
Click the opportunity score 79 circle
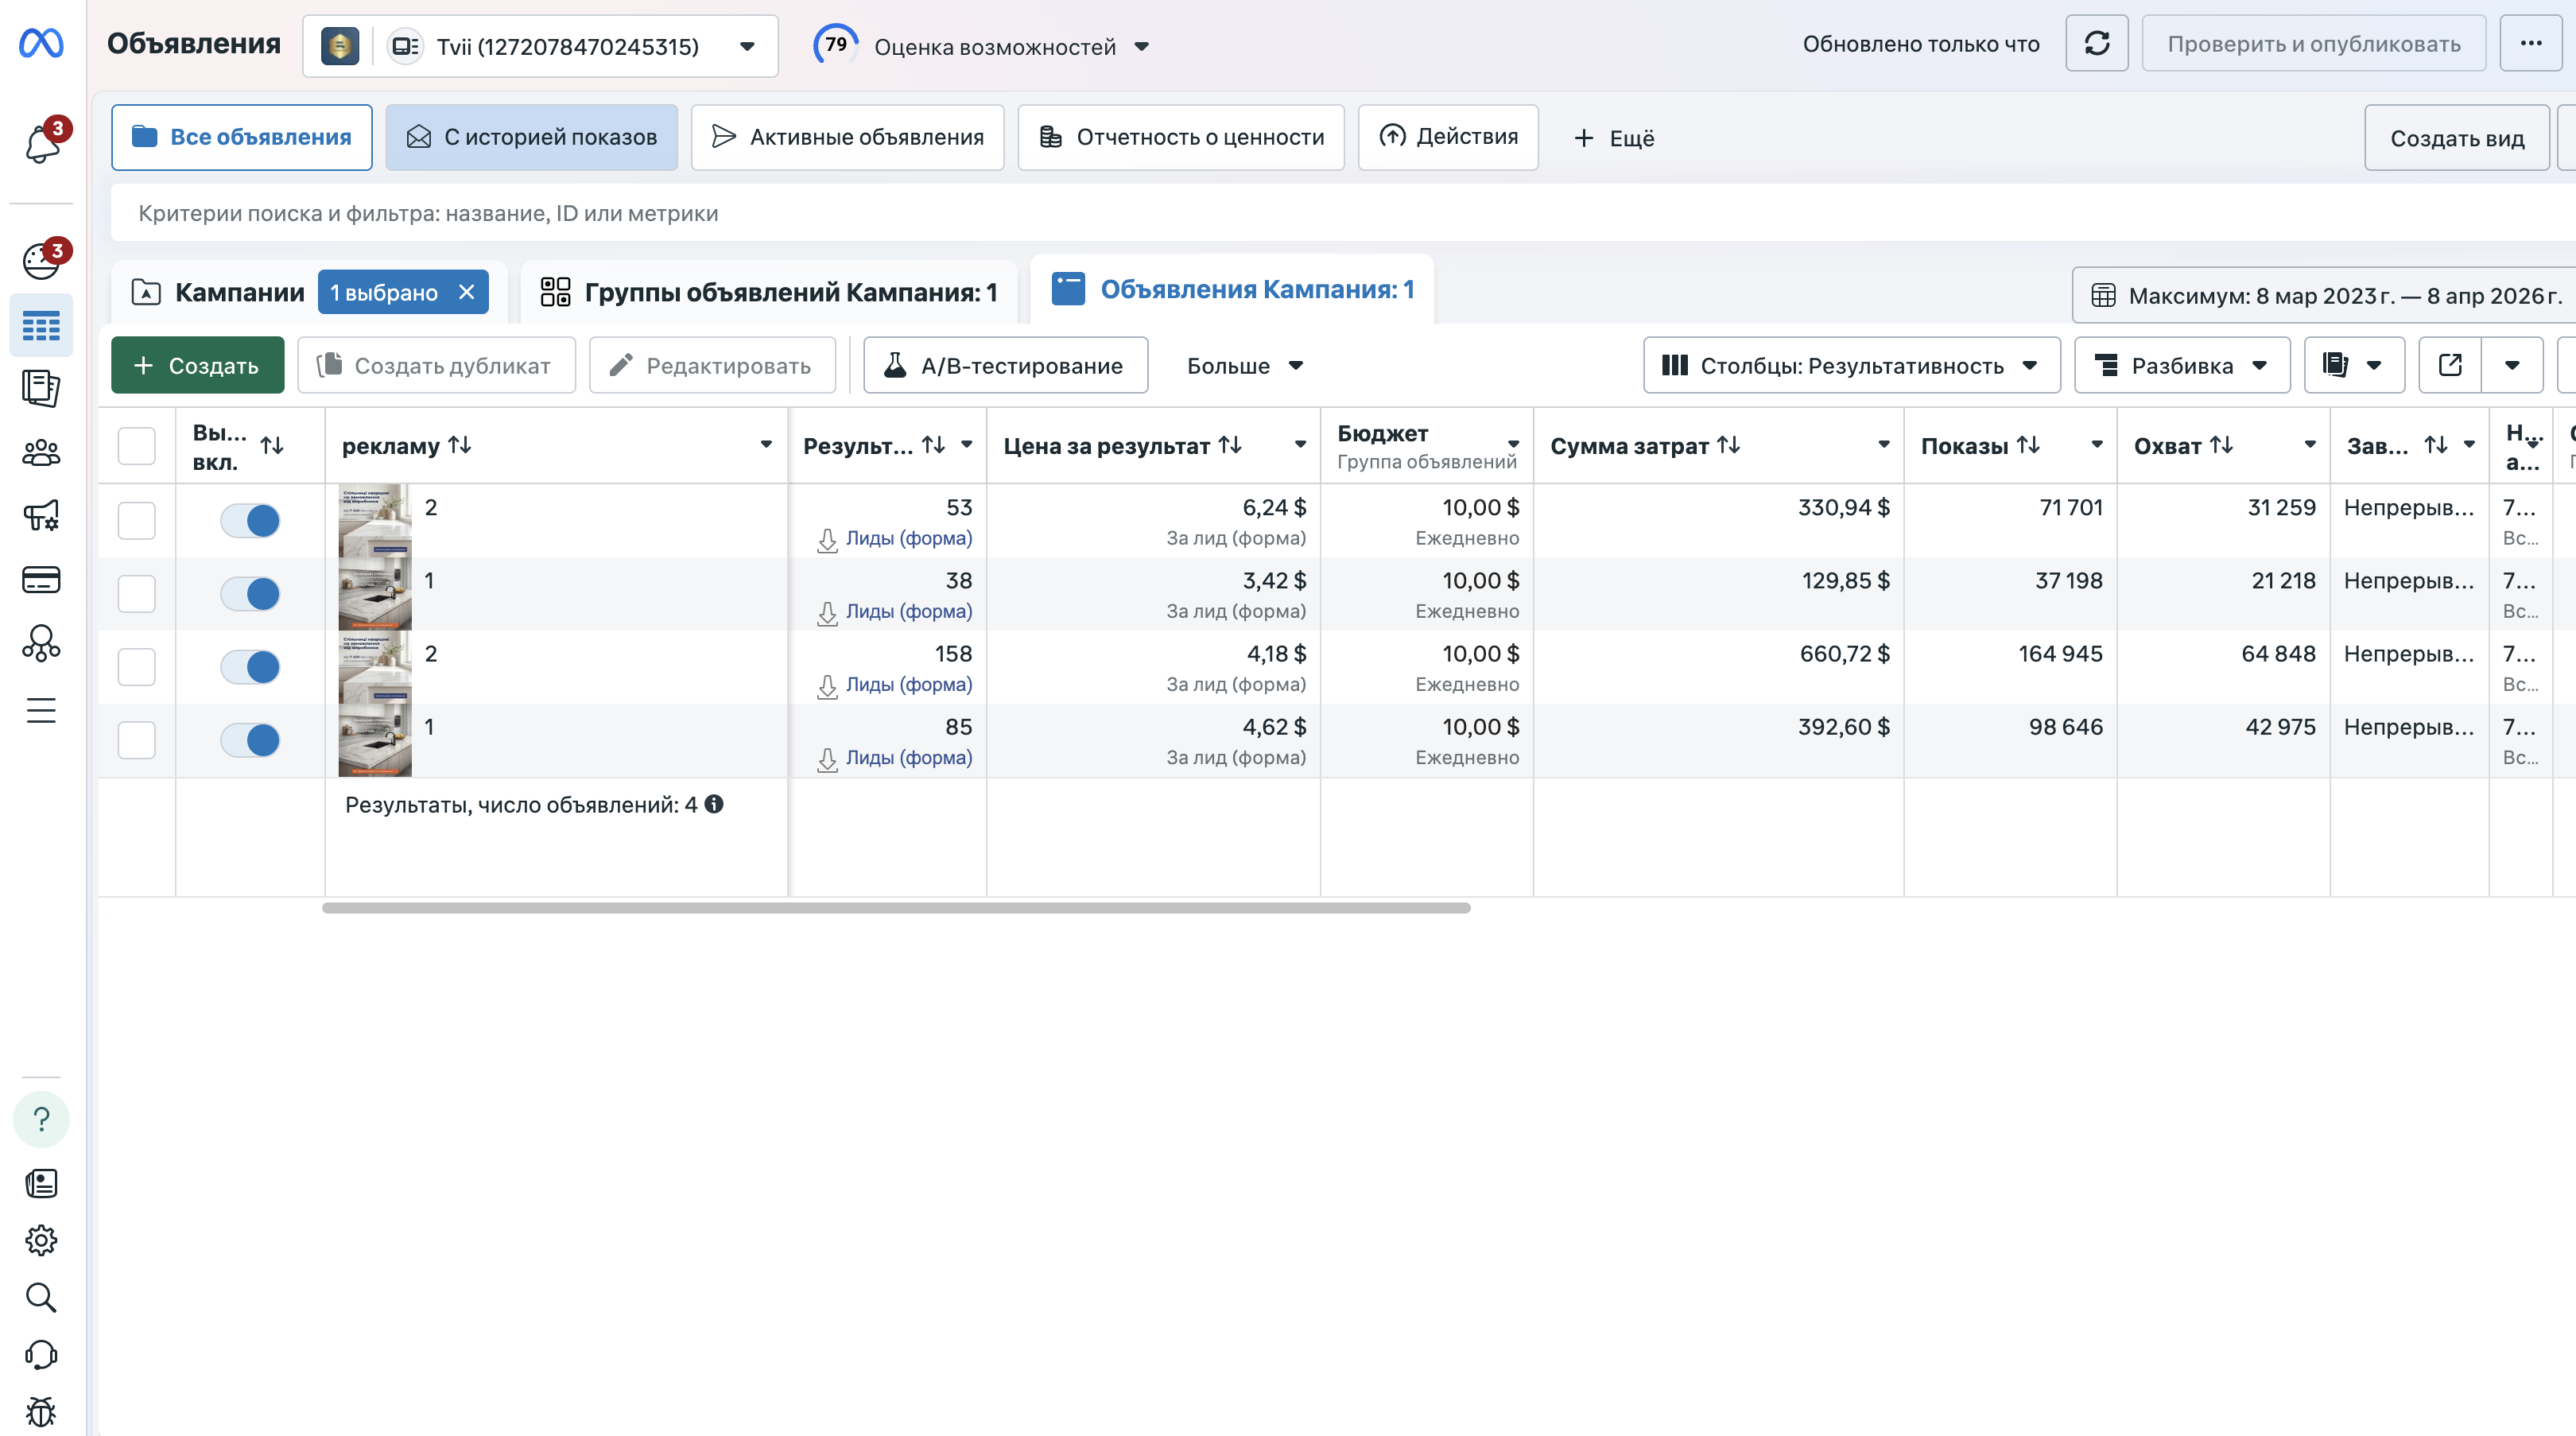(835, 45)
